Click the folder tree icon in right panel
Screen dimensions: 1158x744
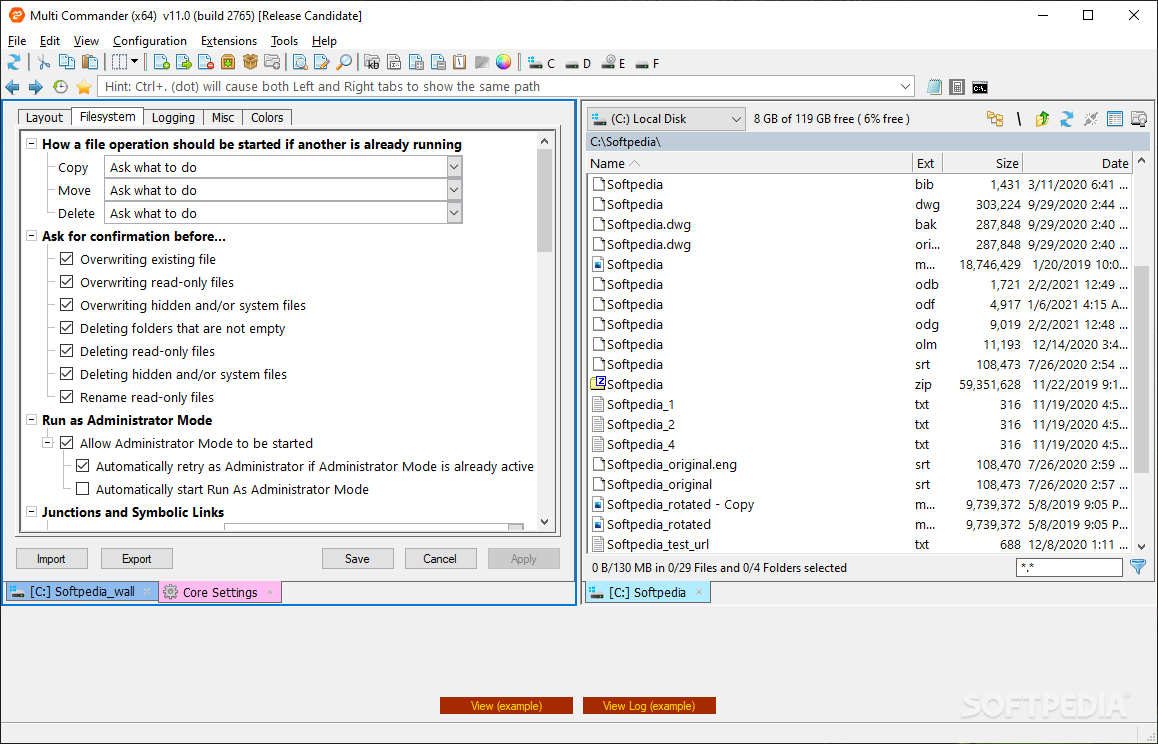pos(995,119)
